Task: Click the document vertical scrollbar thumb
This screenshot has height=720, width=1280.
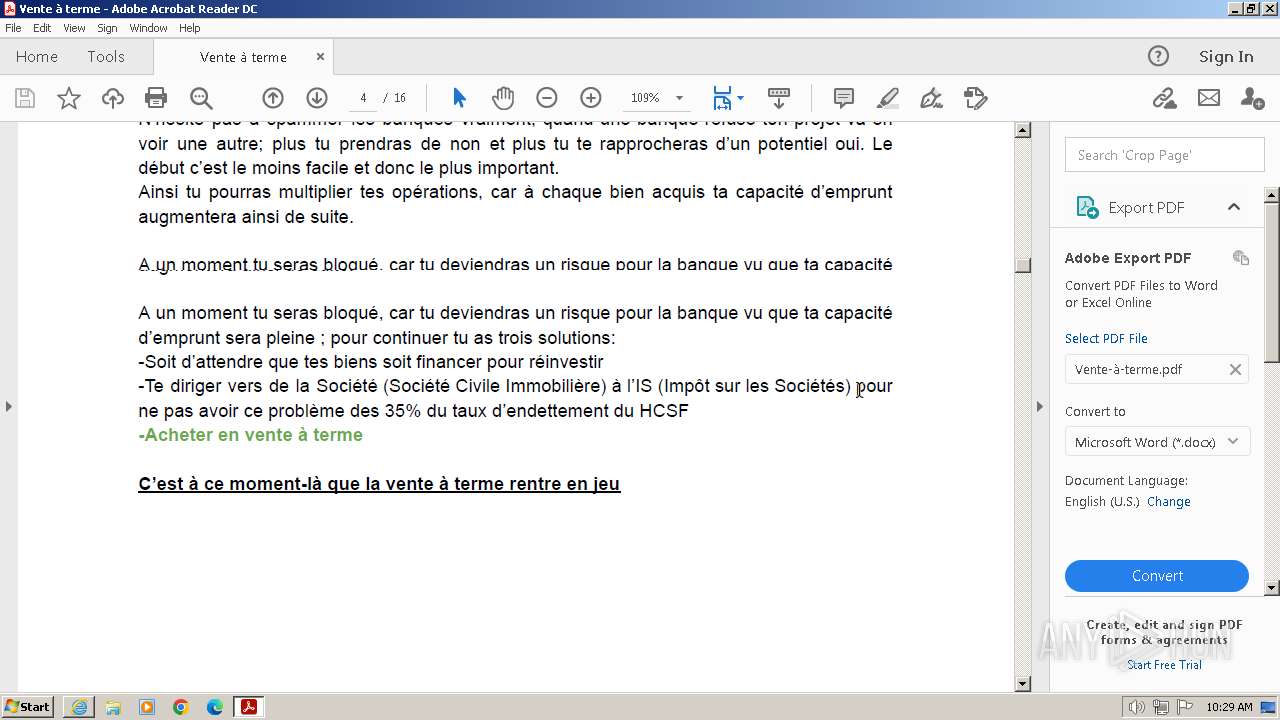Action: [x=1022, y=265]
